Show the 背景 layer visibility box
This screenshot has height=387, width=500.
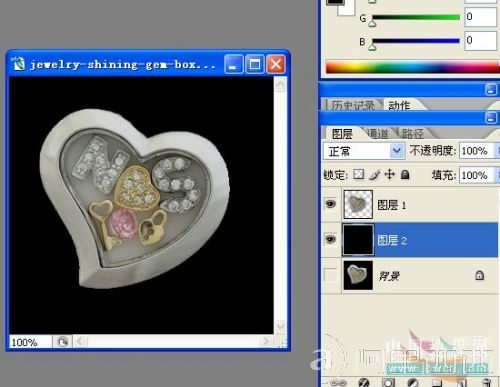tap(330, 275)
